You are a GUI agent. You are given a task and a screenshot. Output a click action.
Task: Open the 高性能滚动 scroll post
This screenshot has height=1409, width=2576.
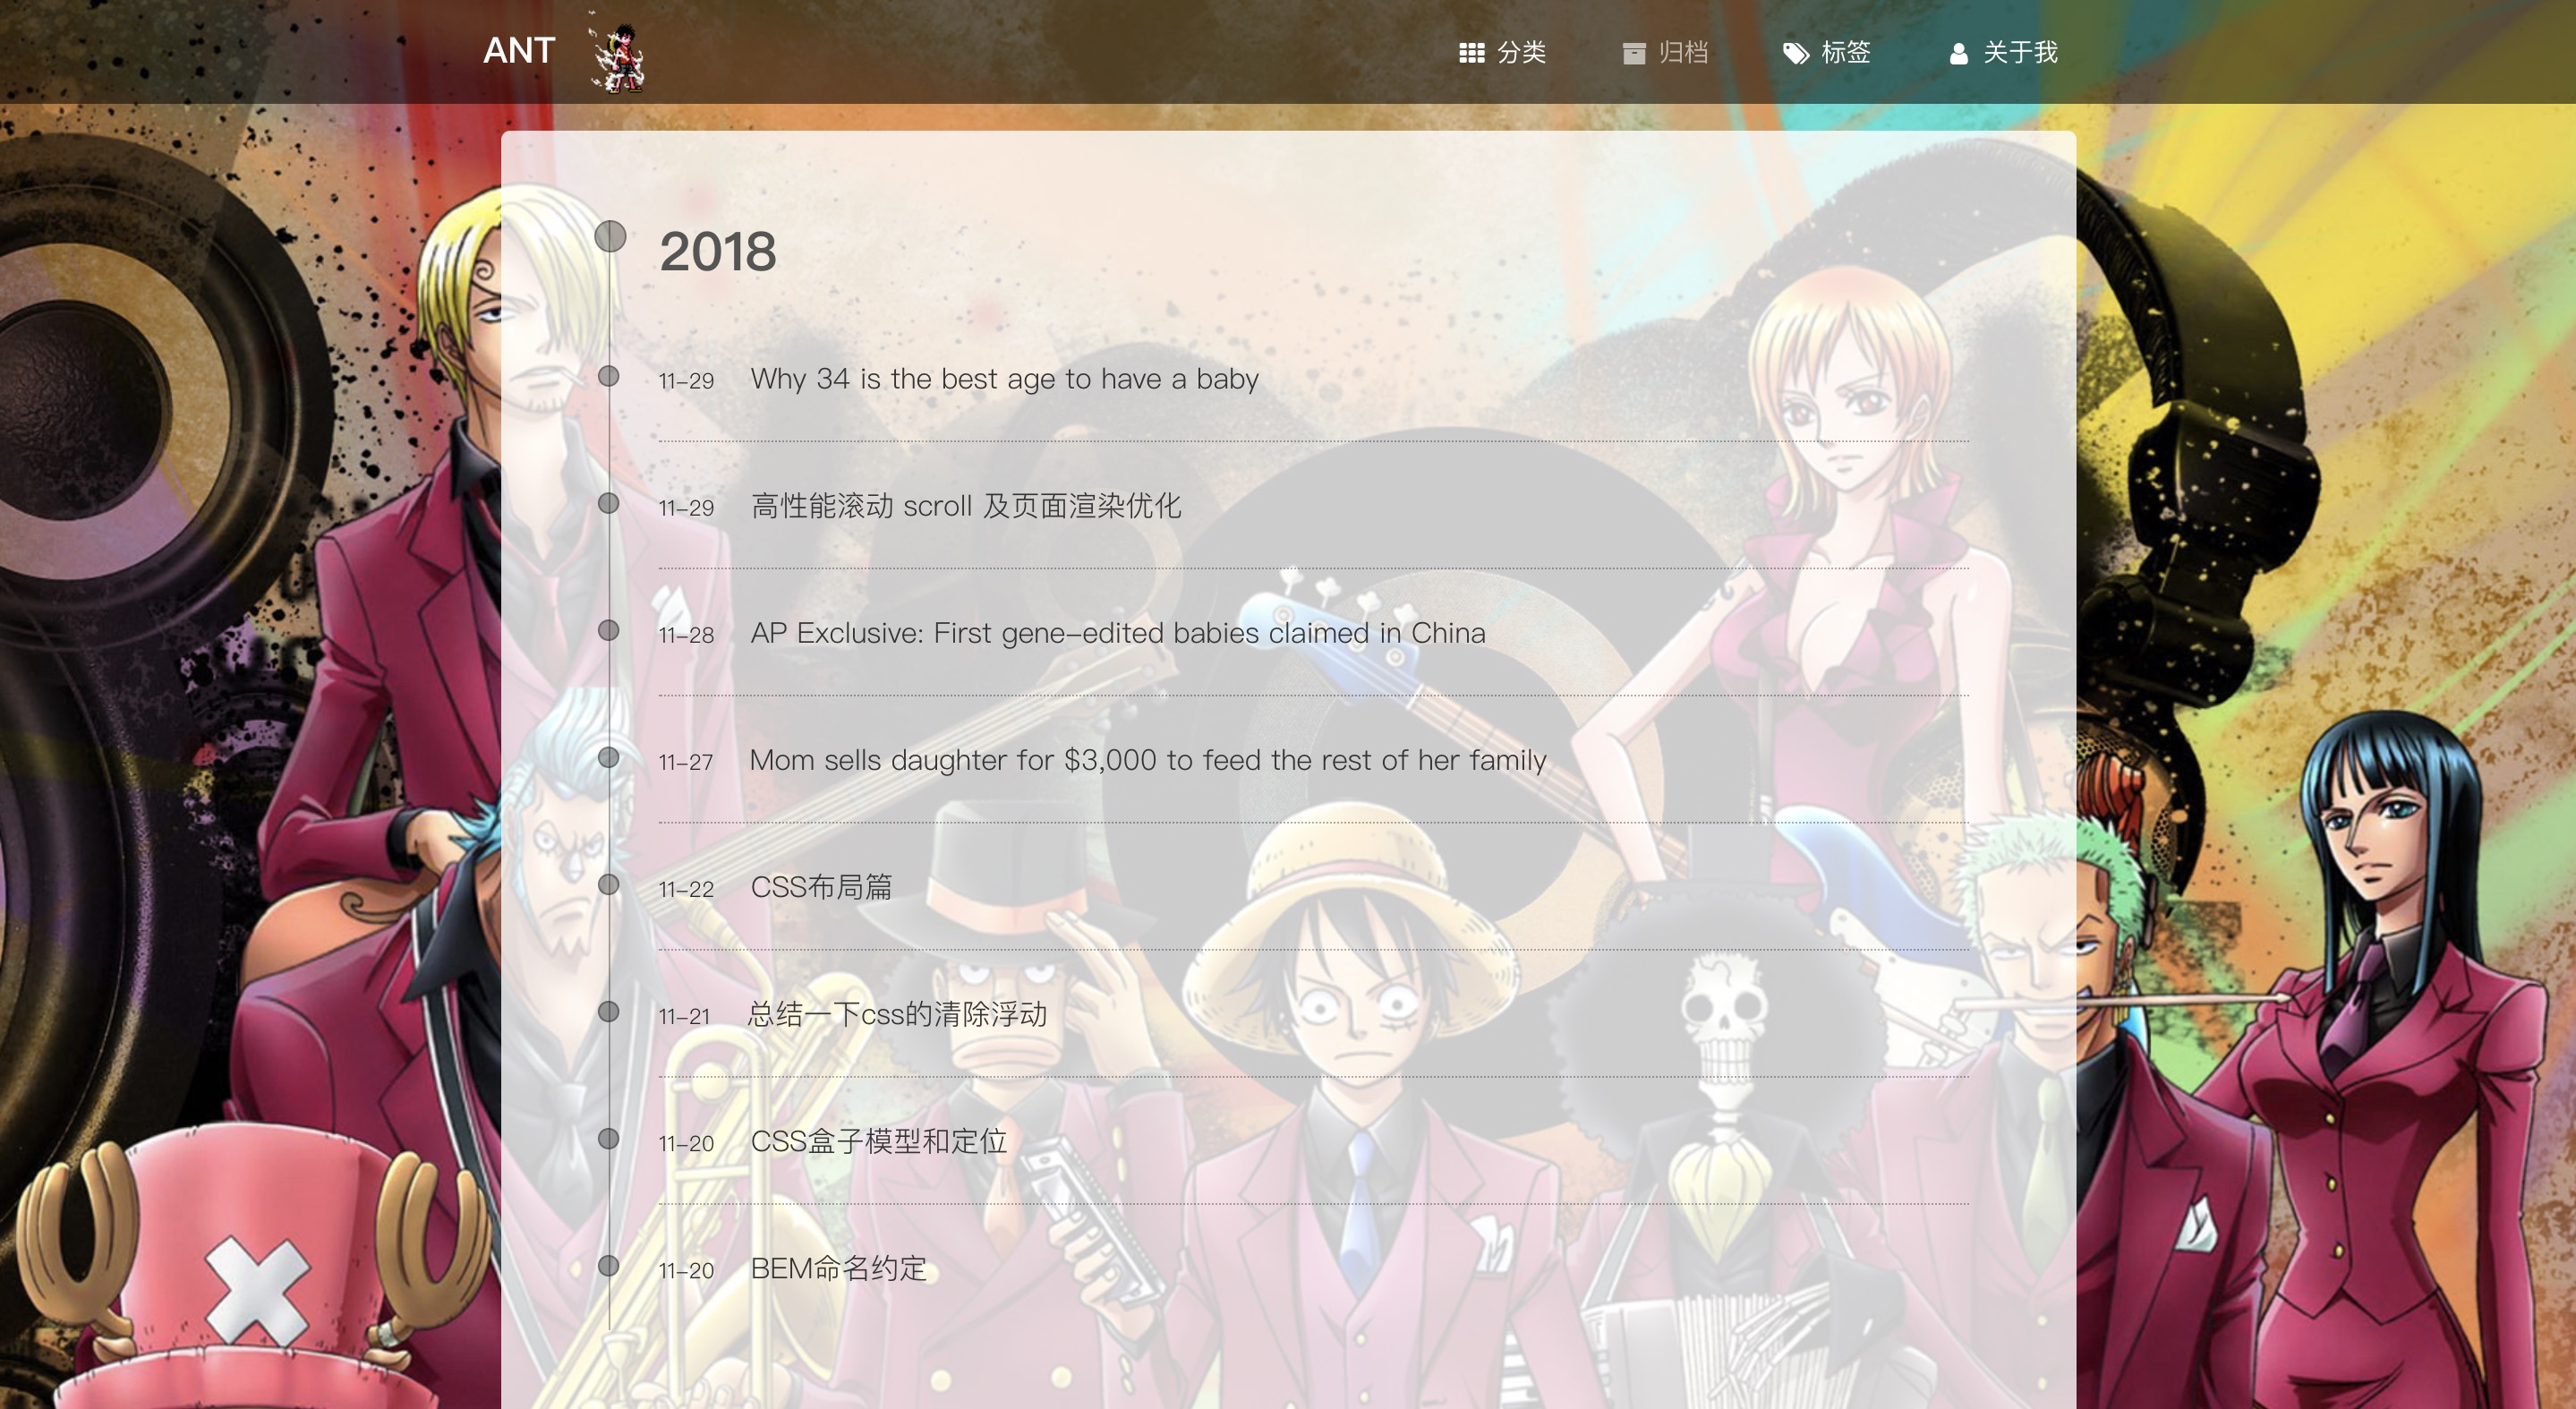[965, 506]
